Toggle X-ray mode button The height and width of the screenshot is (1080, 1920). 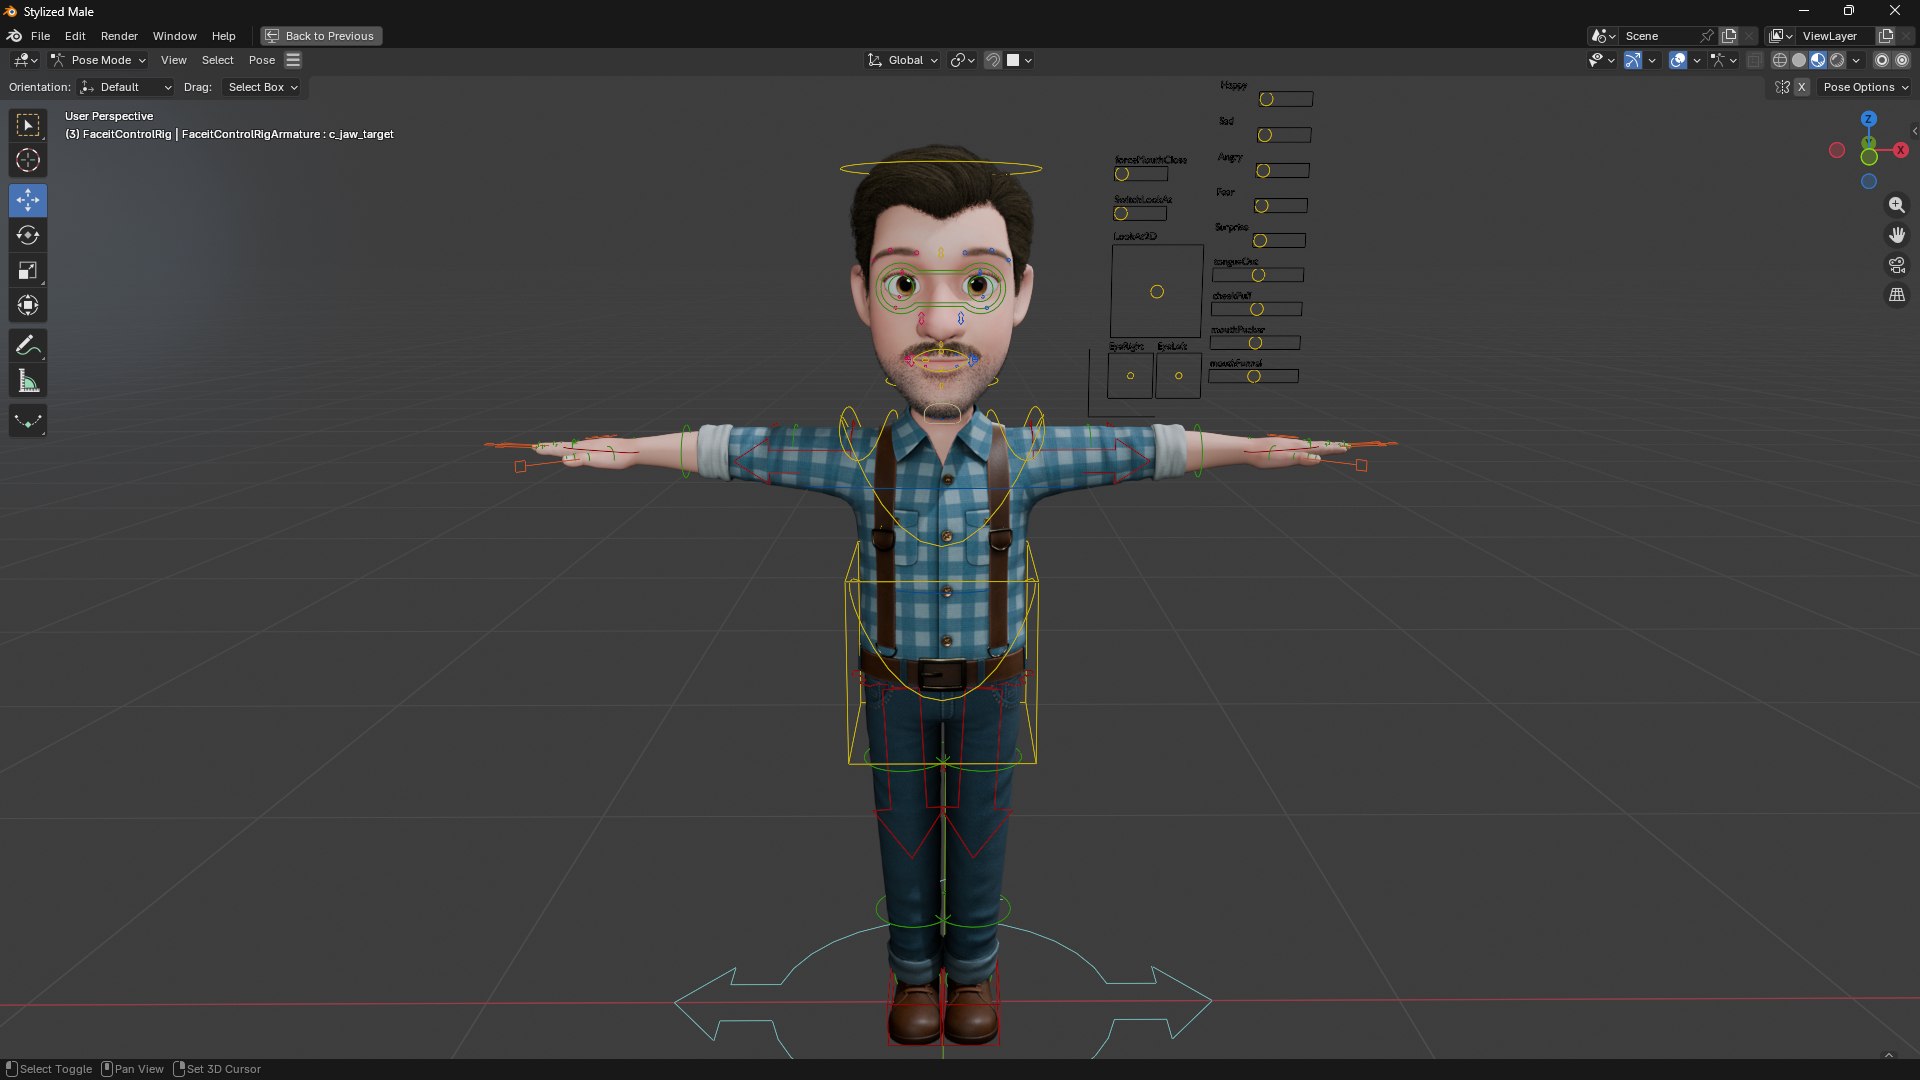pos(1754,60)
